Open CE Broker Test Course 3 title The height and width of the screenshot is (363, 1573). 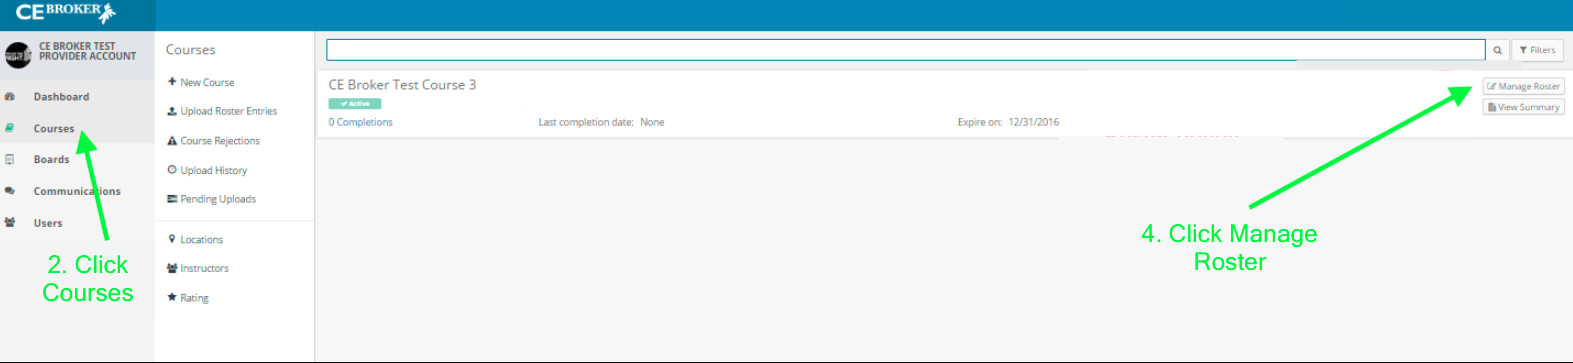point(402,85)
